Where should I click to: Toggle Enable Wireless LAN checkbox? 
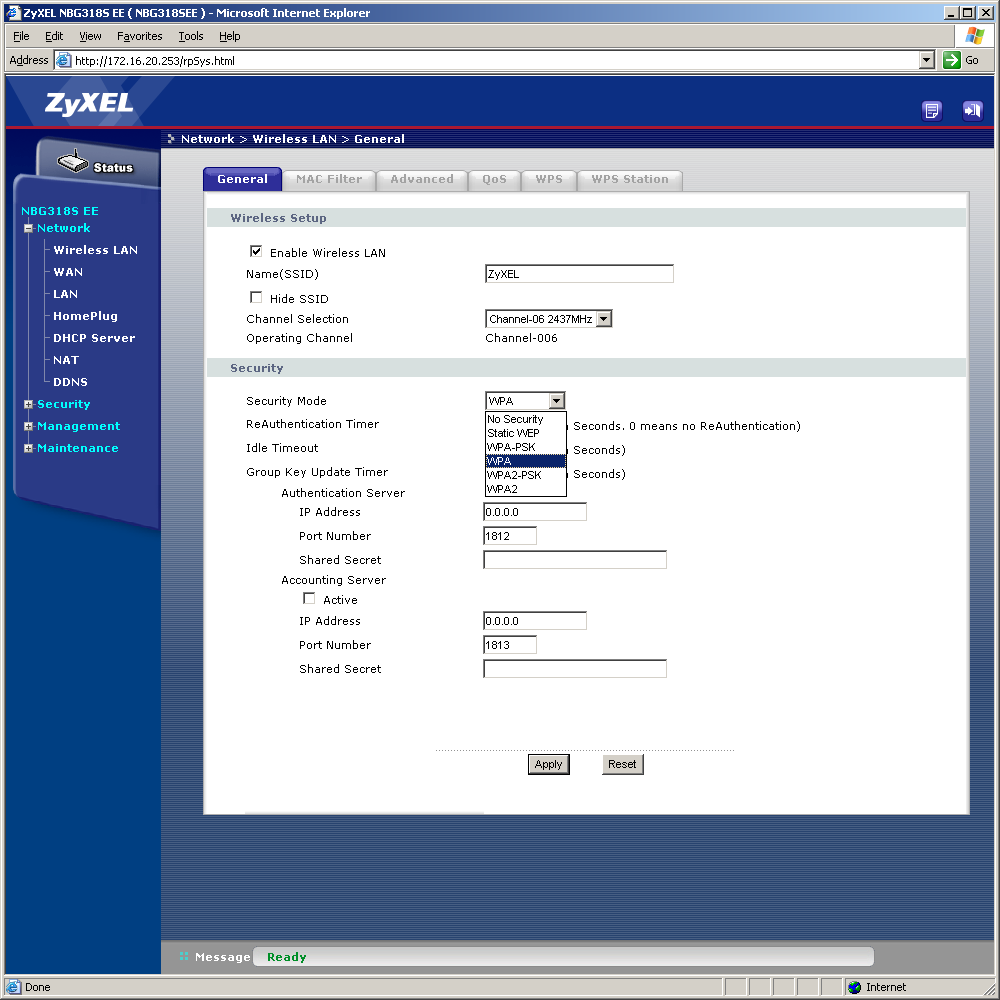256,251
